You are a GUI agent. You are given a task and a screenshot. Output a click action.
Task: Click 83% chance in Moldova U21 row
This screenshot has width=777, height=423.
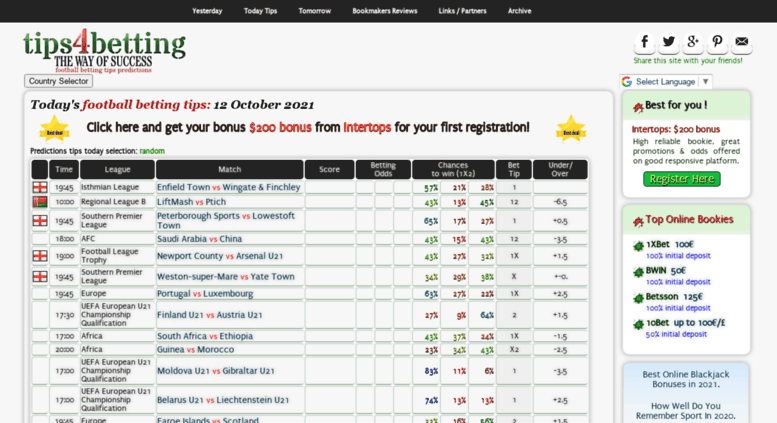[x=431, y=371]
